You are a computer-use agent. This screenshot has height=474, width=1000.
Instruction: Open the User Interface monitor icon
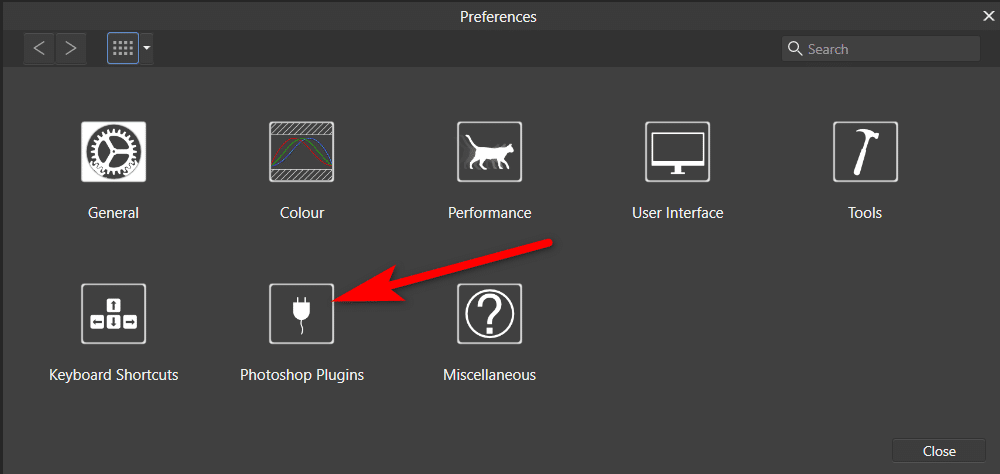point(677,152)
